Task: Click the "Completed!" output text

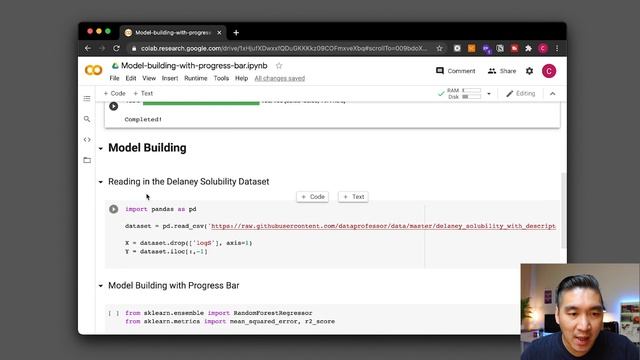Action: (143, 120)
